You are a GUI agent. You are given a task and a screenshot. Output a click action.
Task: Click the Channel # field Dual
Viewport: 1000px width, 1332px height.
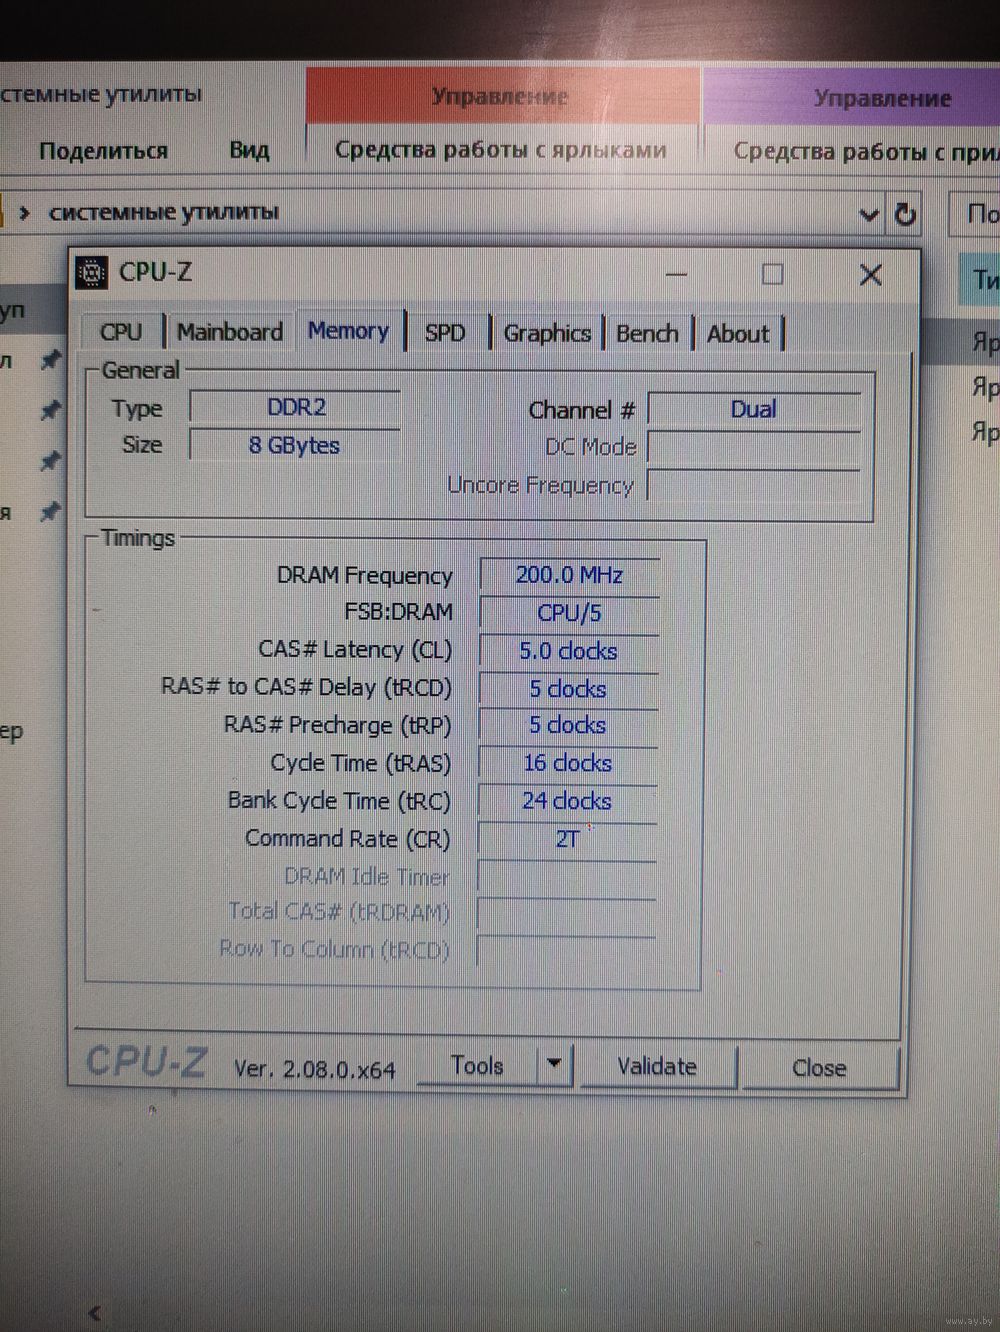[x=754, y=409]
